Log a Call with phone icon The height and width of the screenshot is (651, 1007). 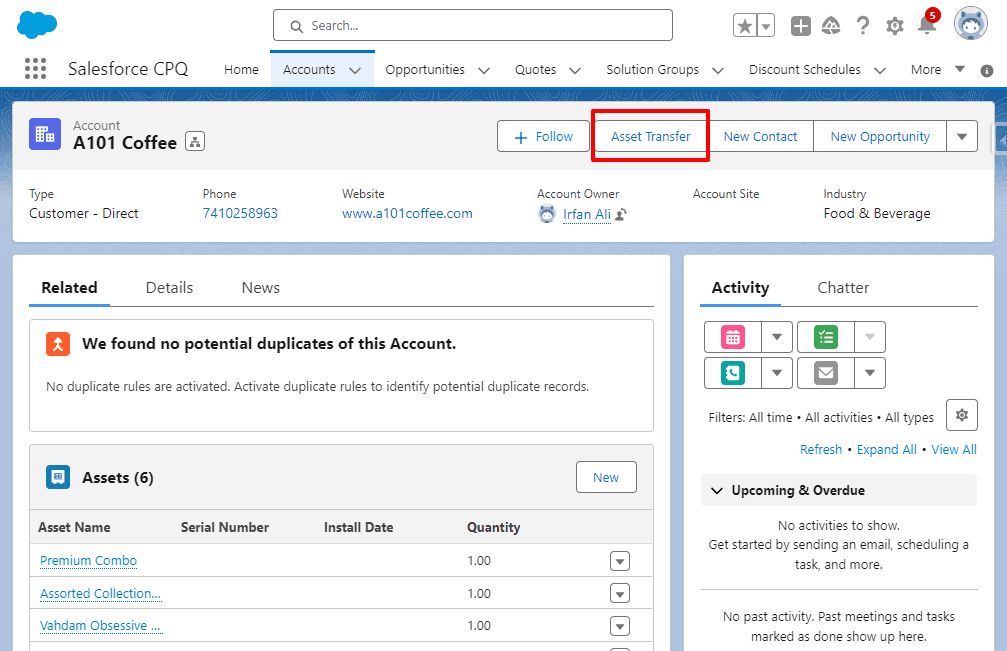[733, 373]
